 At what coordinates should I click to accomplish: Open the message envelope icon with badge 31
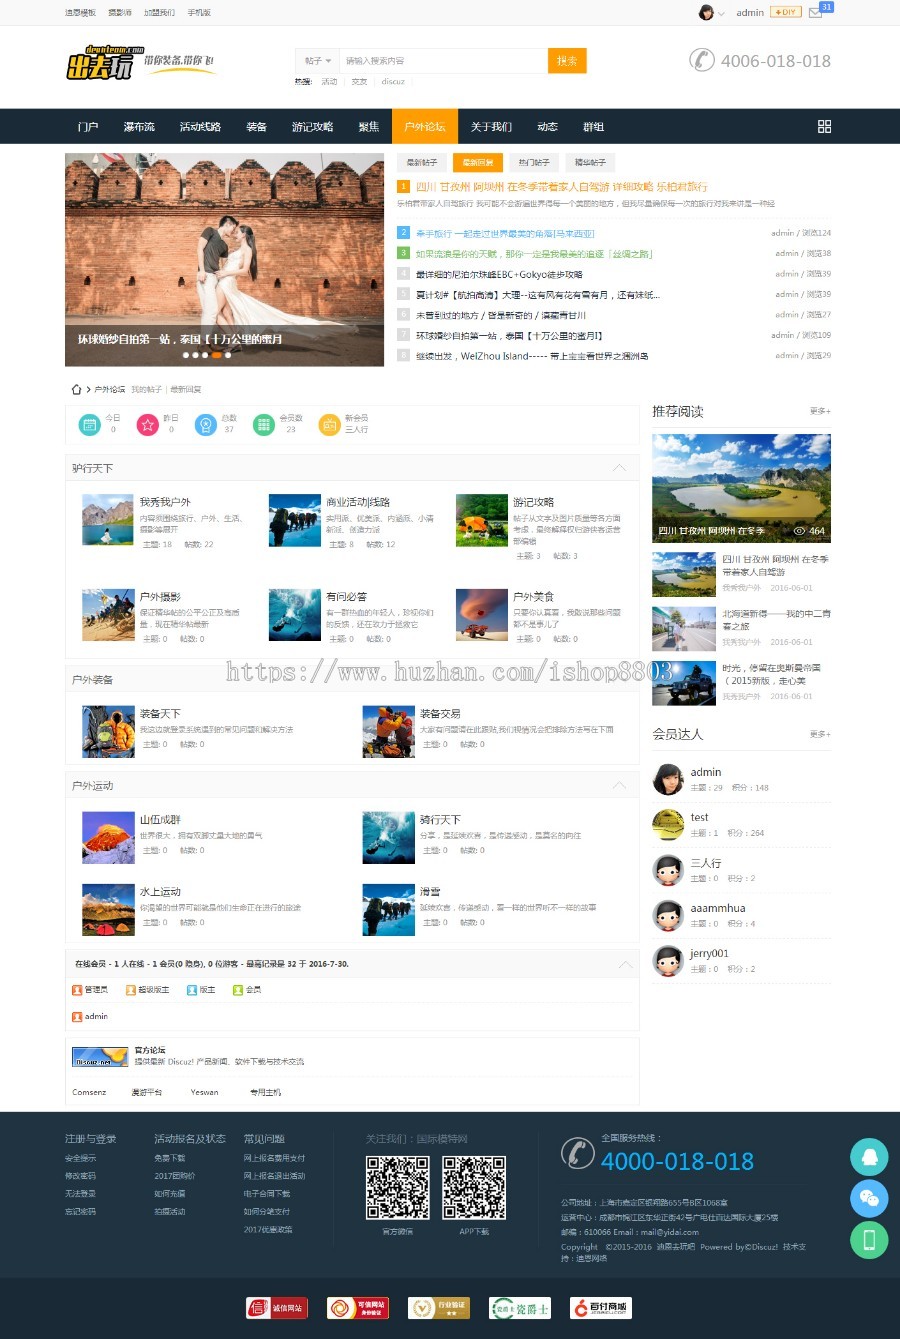816,13
